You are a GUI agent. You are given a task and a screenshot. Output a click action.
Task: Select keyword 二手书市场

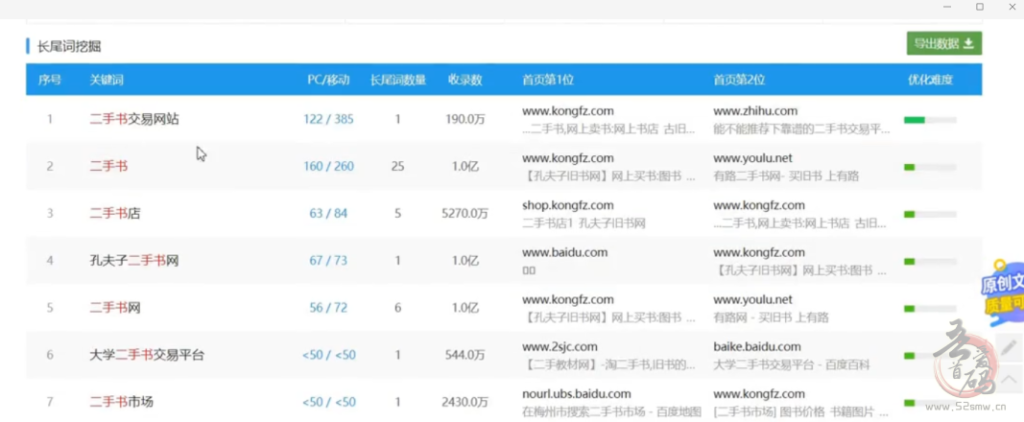(x=121, y=402)
